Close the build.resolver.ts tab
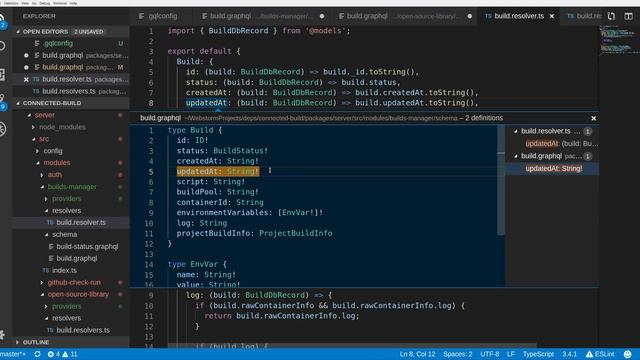The height and width of the screenshot is (360, 640). (x=552, y=16)
